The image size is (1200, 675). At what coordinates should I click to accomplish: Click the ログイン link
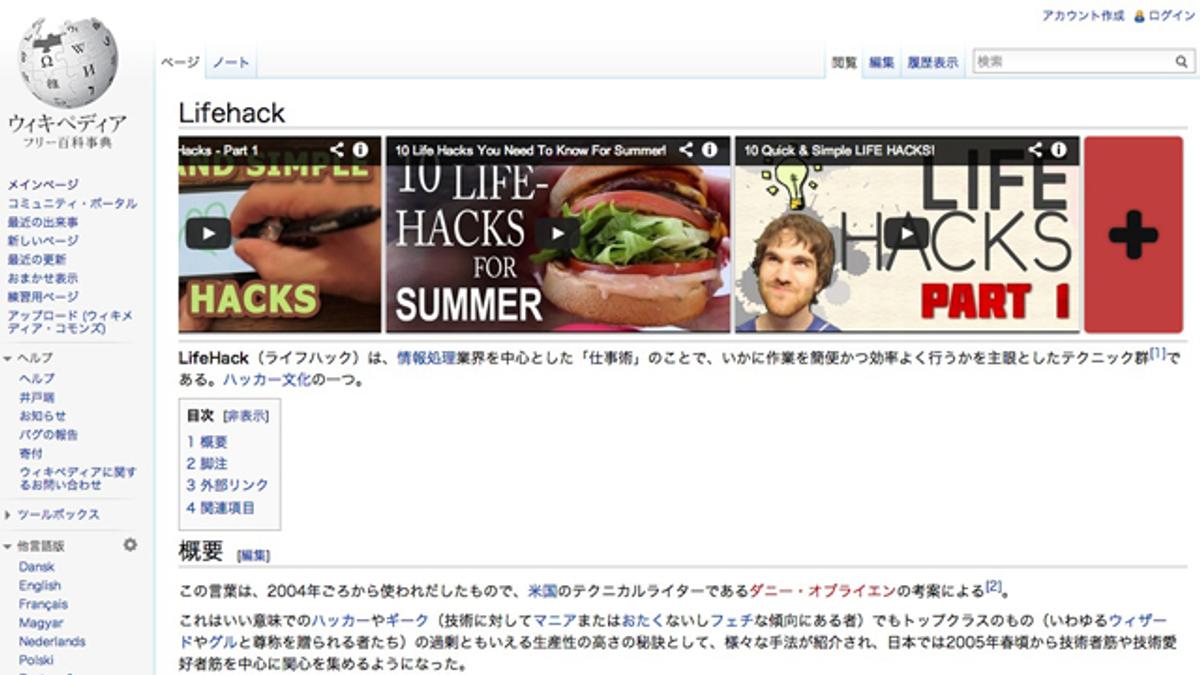pos(1171,16)
